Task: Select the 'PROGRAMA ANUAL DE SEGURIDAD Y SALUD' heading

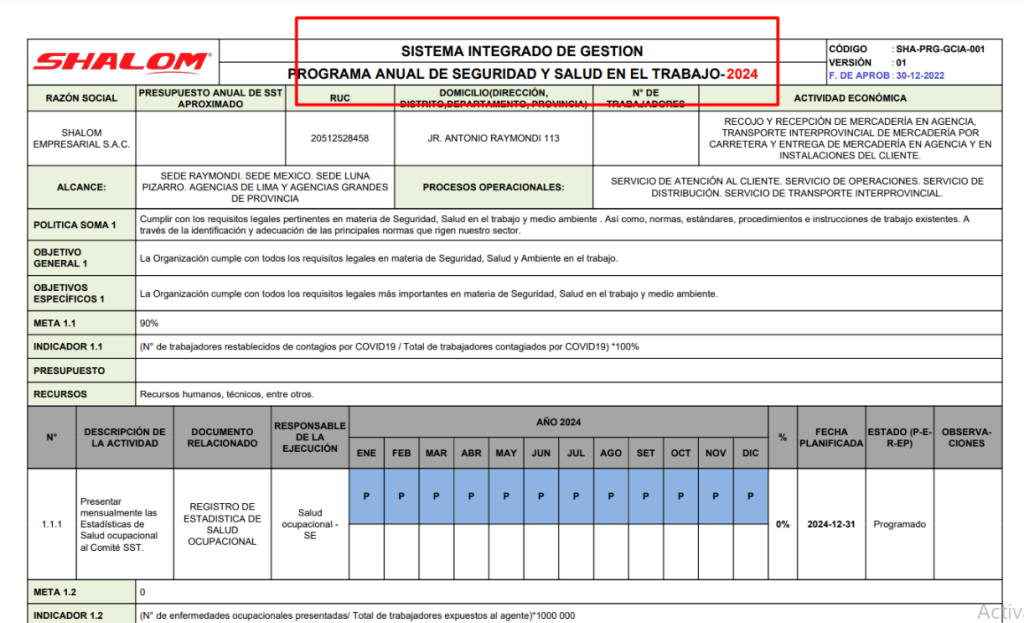Action: 522,74
